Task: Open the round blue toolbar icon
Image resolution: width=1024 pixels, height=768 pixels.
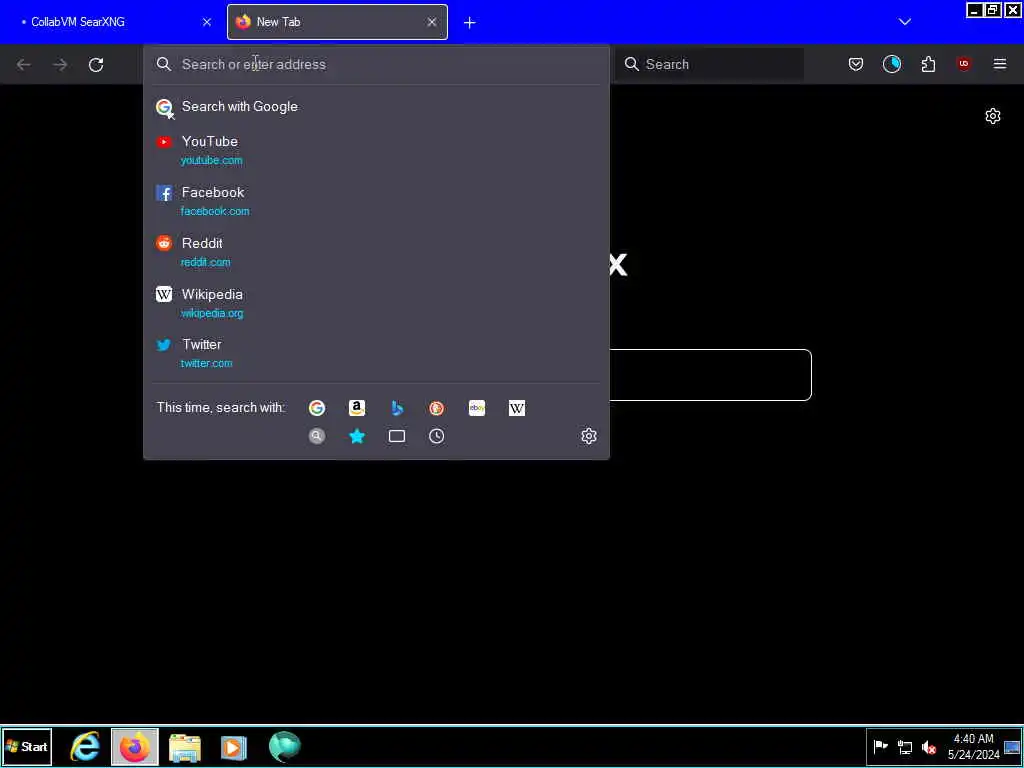Action: 891,64
